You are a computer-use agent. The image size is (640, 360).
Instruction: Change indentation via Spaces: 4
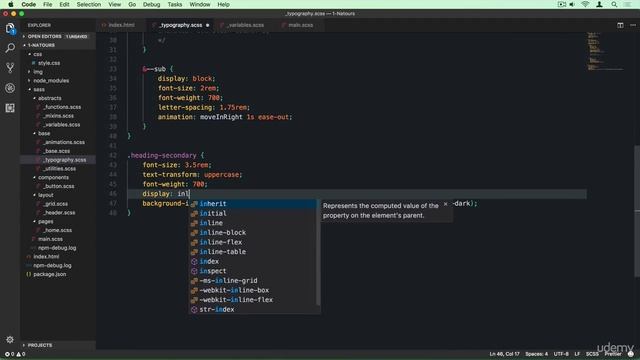(536, 354)
